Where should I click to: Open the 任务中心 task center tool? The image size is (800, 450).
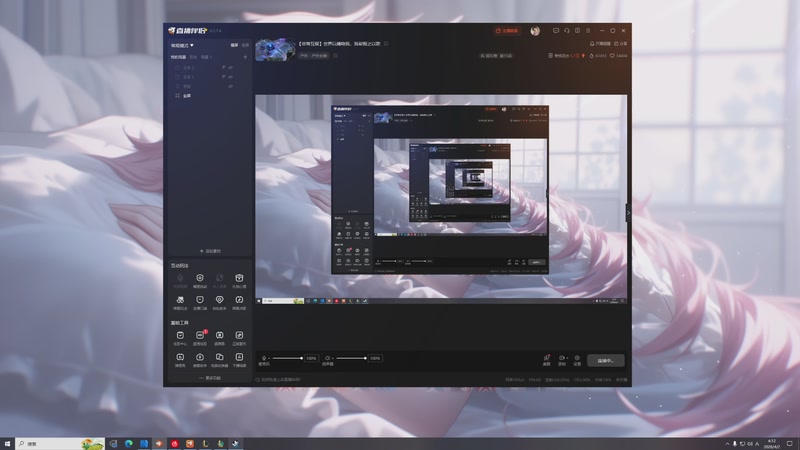[x=180, y=338]
